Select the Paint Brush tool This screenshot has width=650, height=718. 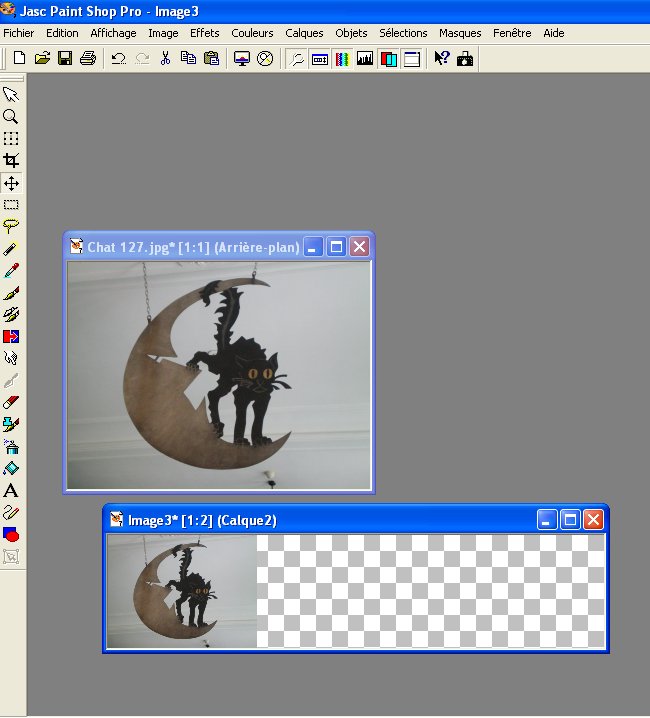click(x=11, y=293)
